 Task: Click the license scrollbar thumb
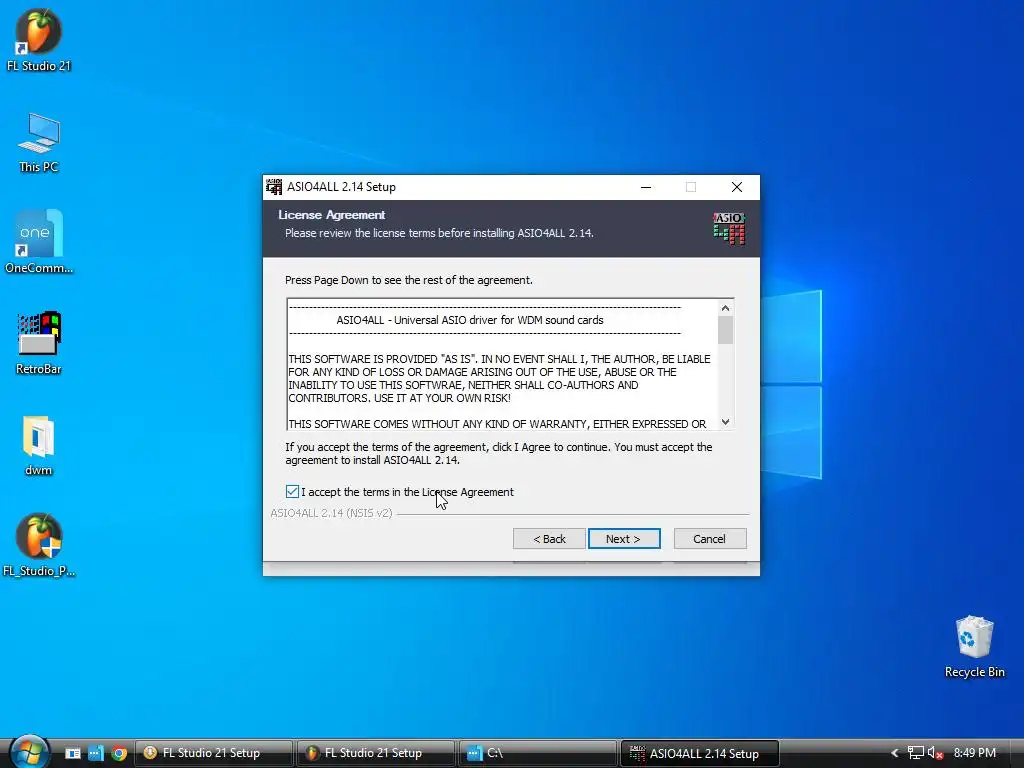[x=725, y=330]
